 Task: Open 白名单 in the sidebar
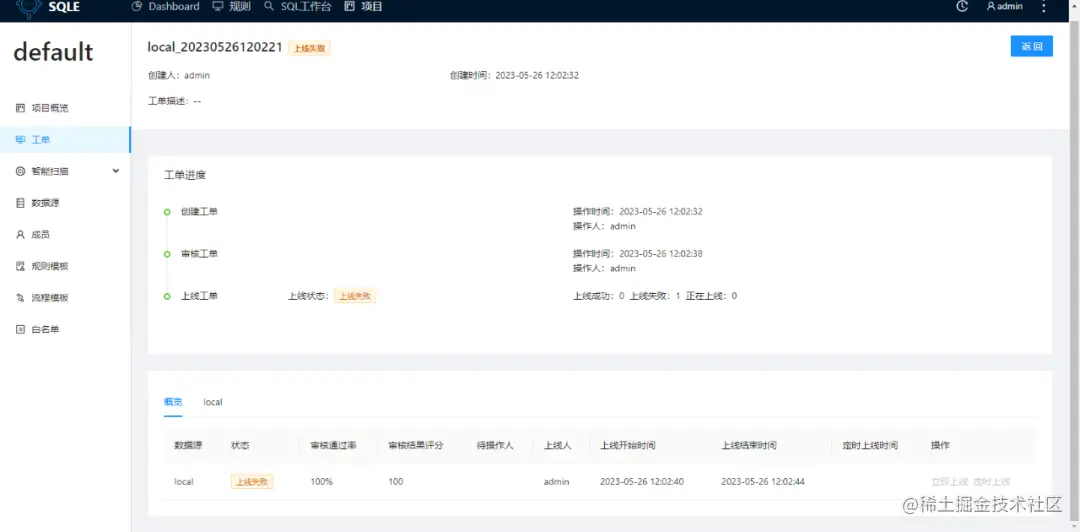(65, 329)
